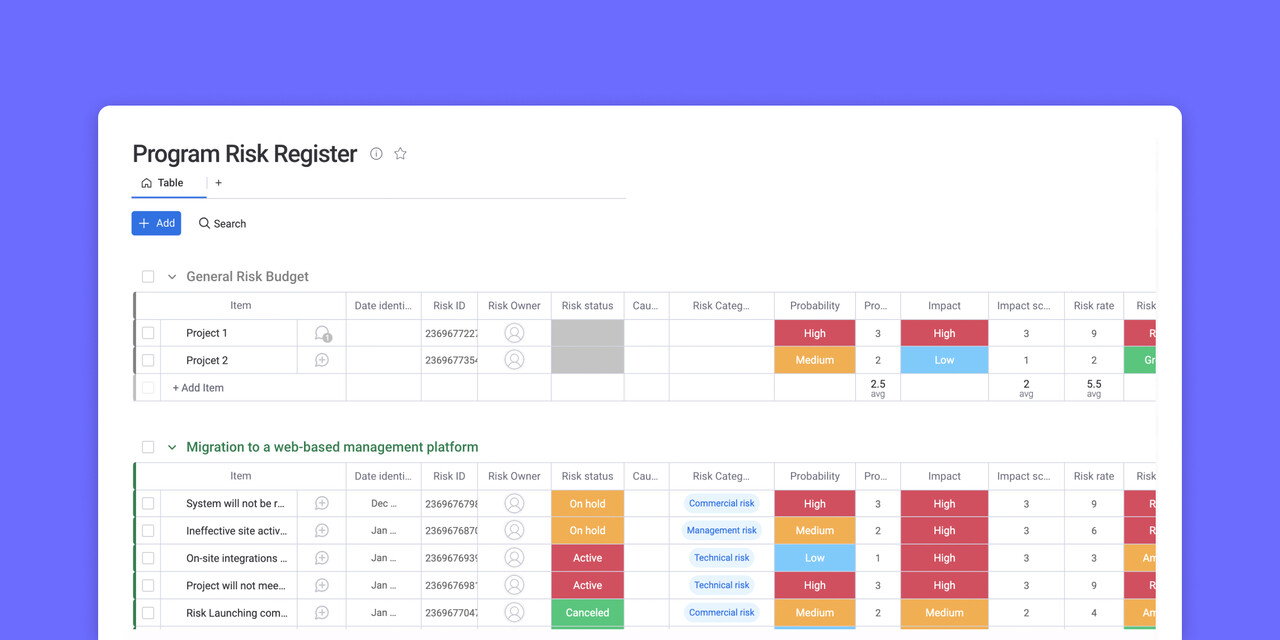Open Commercial risk category for System row
Viewport: 1280px width, 640px height.
(x=721, y=504)
